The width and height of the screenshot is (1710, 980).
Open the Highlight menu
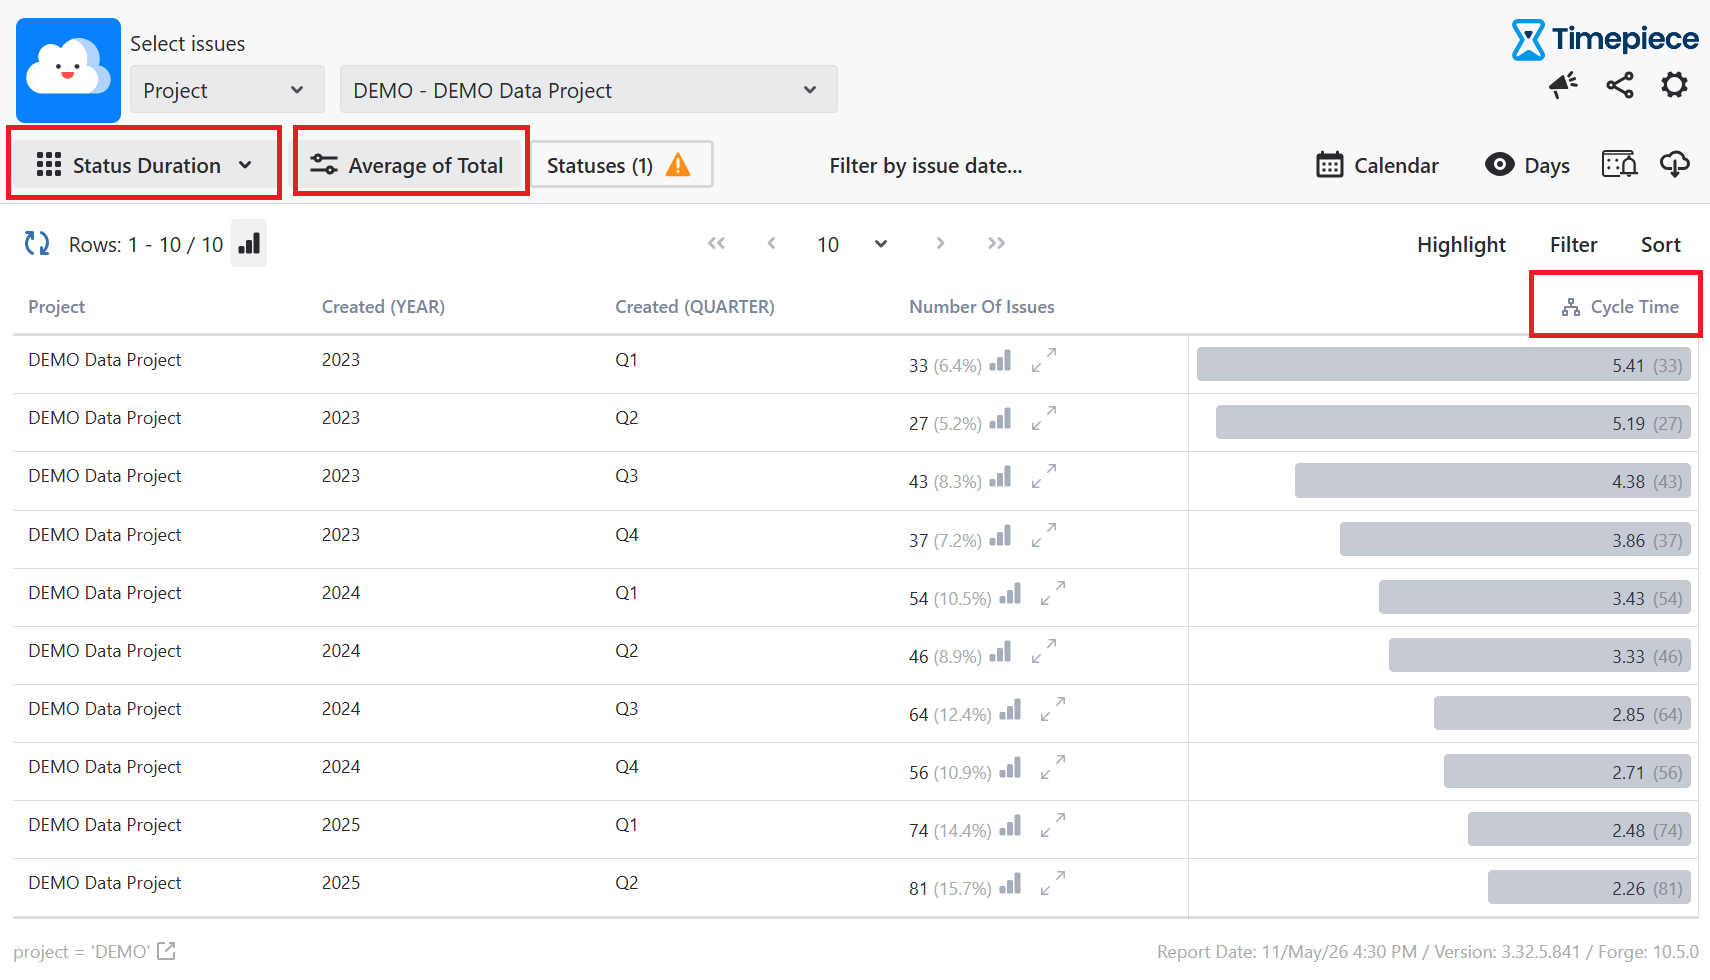pyautogui.click(x=1461, y=244)
